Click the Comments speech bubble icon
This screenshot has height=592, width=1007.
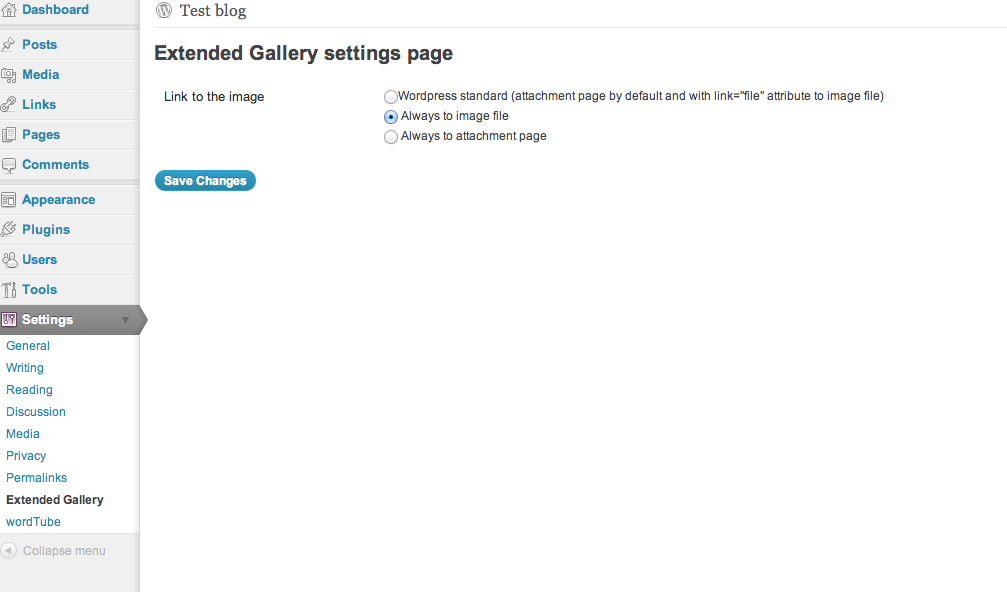point(8,165)
